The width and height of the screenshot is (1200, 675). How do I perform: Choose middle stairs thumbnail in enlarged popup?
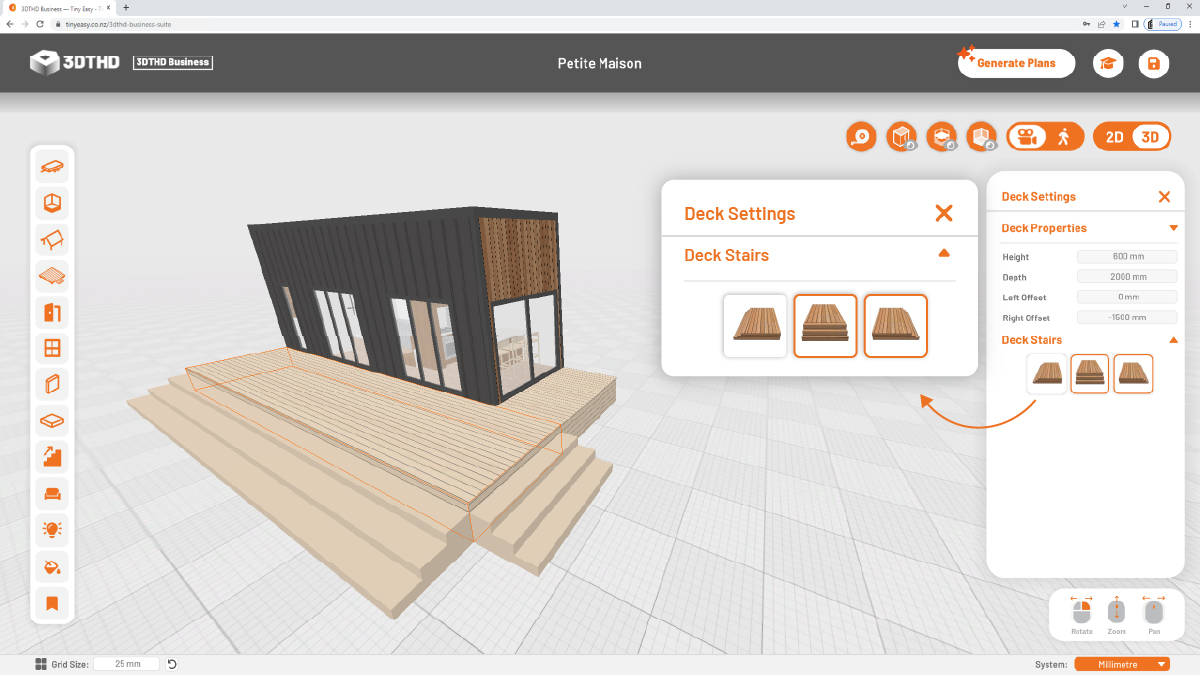[x=825, y=325]
